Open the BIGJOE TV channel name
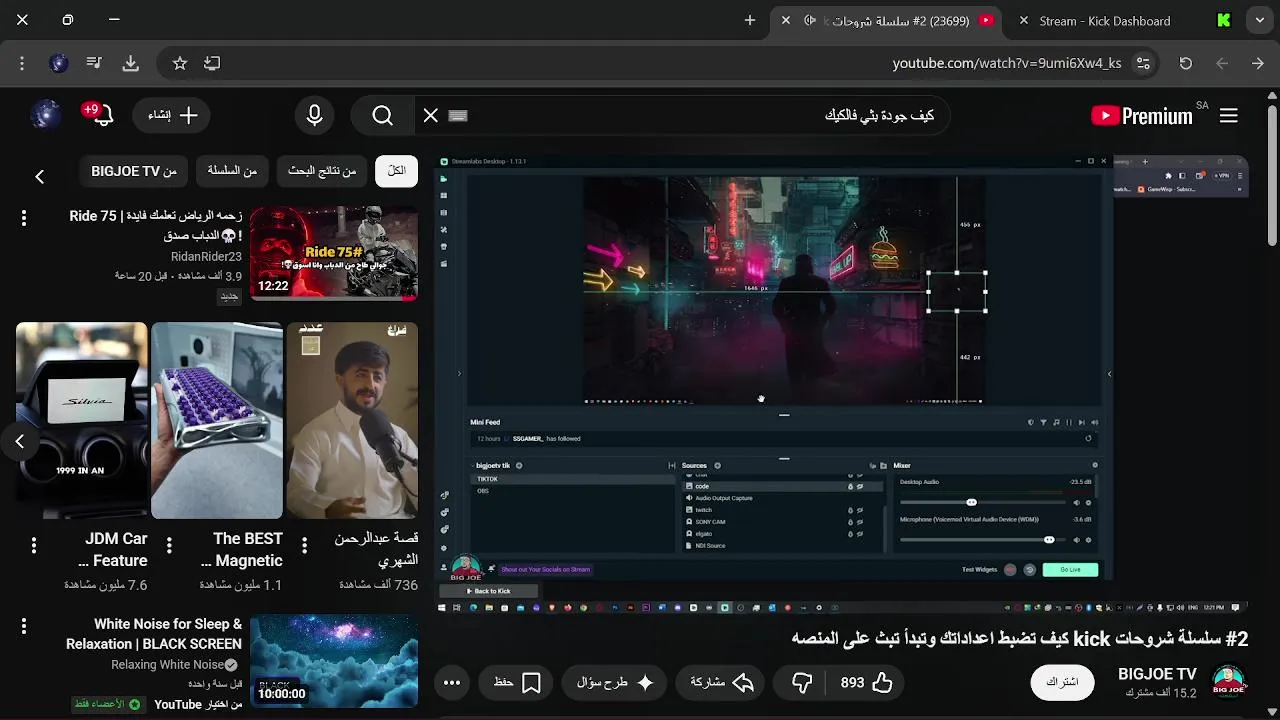The image size is (1280, 720). point(1157,674)
